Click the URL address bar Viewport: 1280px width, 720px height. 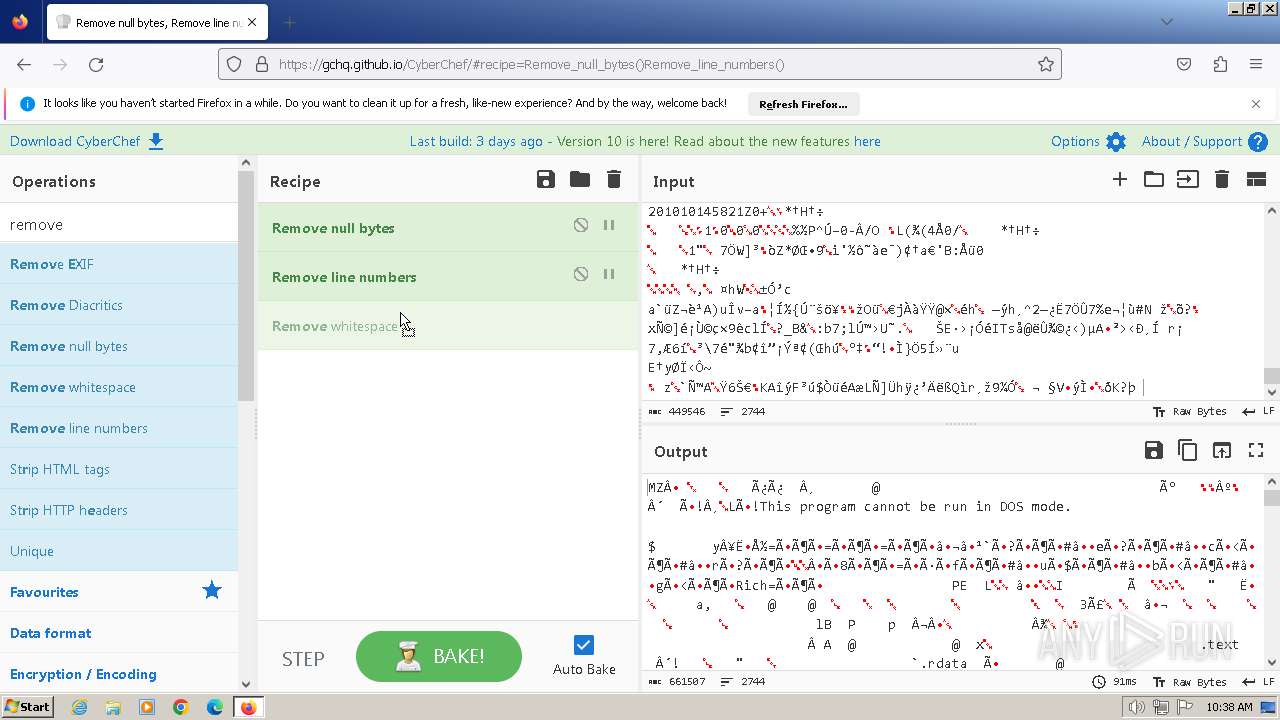[x=640, y=64]
